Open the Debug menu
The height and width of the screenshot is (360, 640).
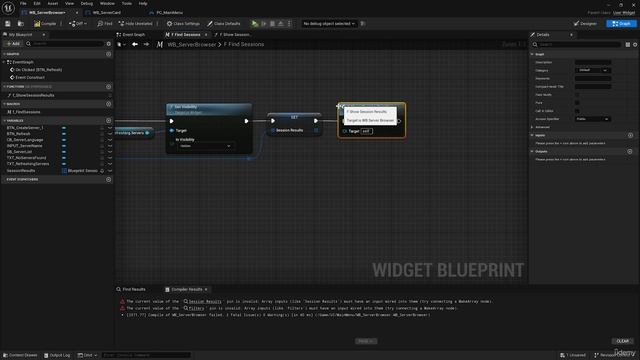(x=87, y=3)
